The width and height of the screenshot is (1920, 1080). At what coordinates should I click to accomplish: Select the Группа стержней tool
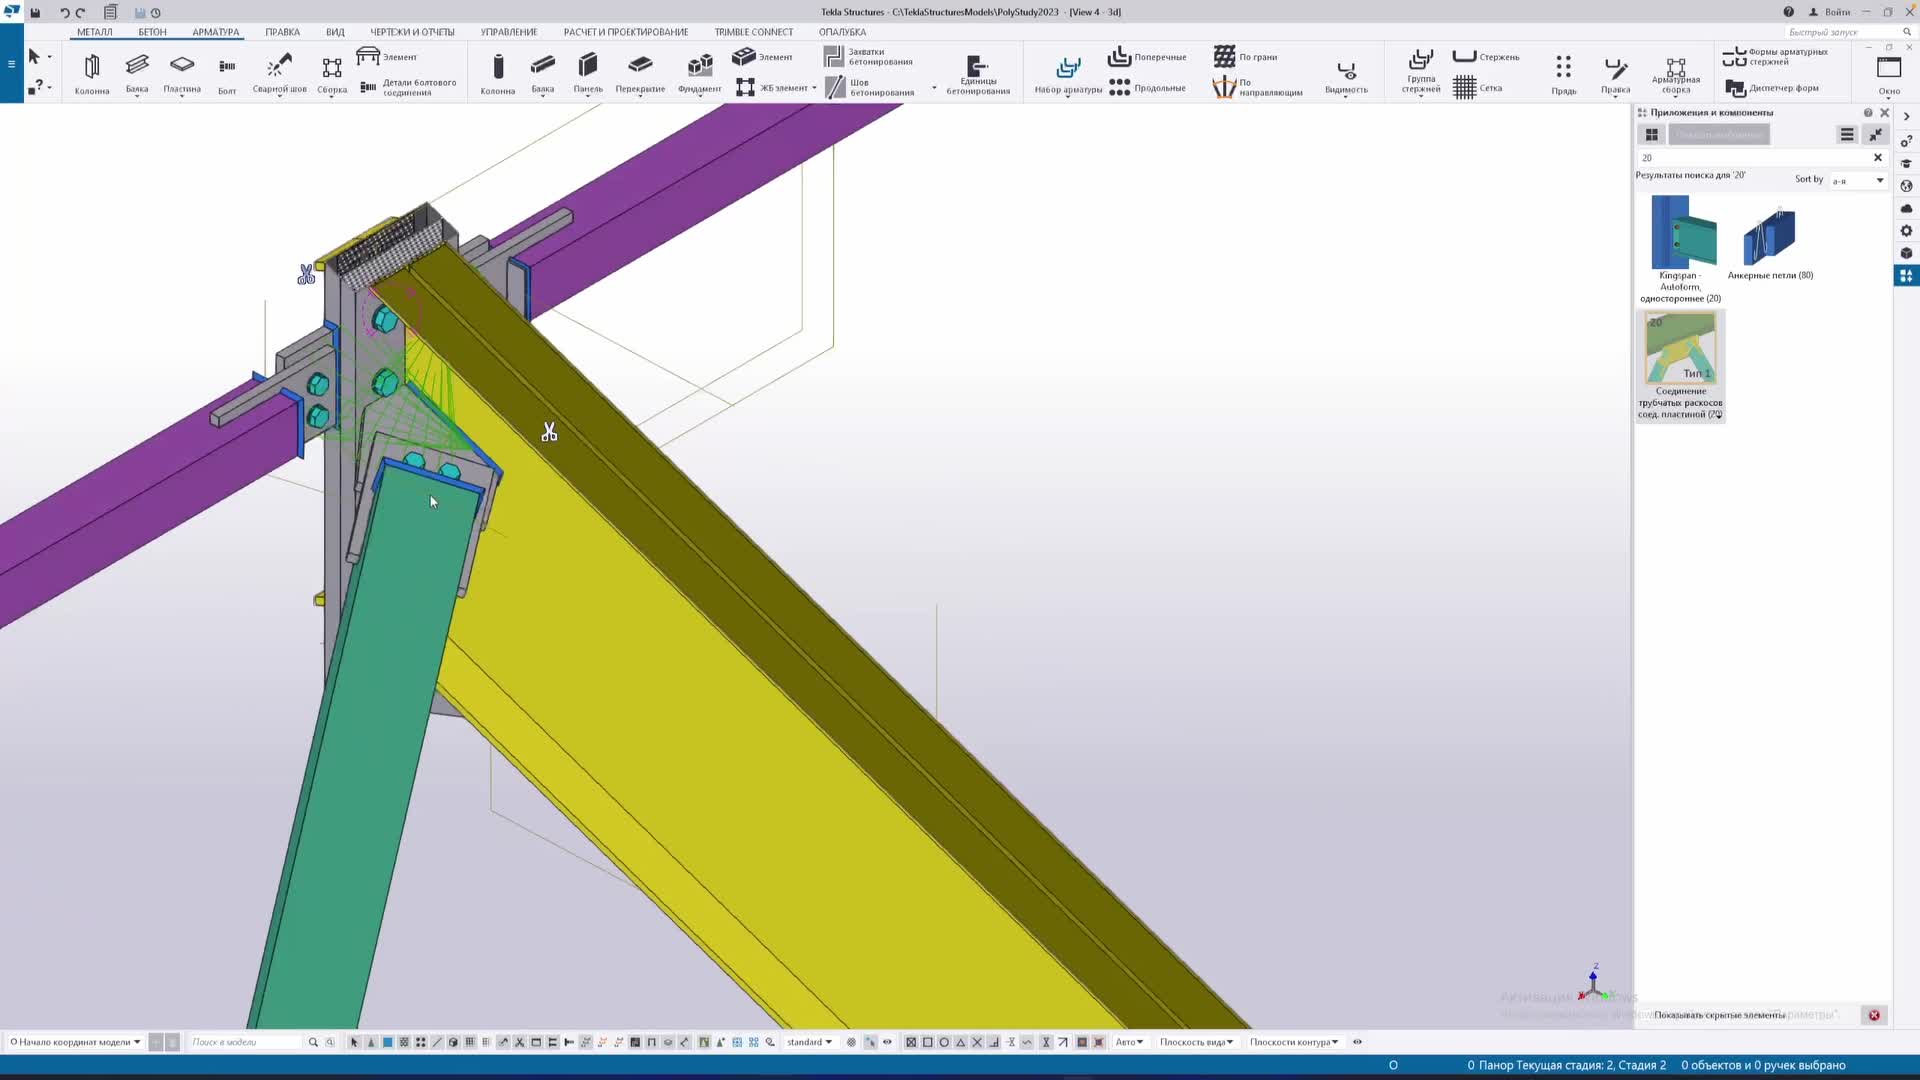click(1421, 72)
